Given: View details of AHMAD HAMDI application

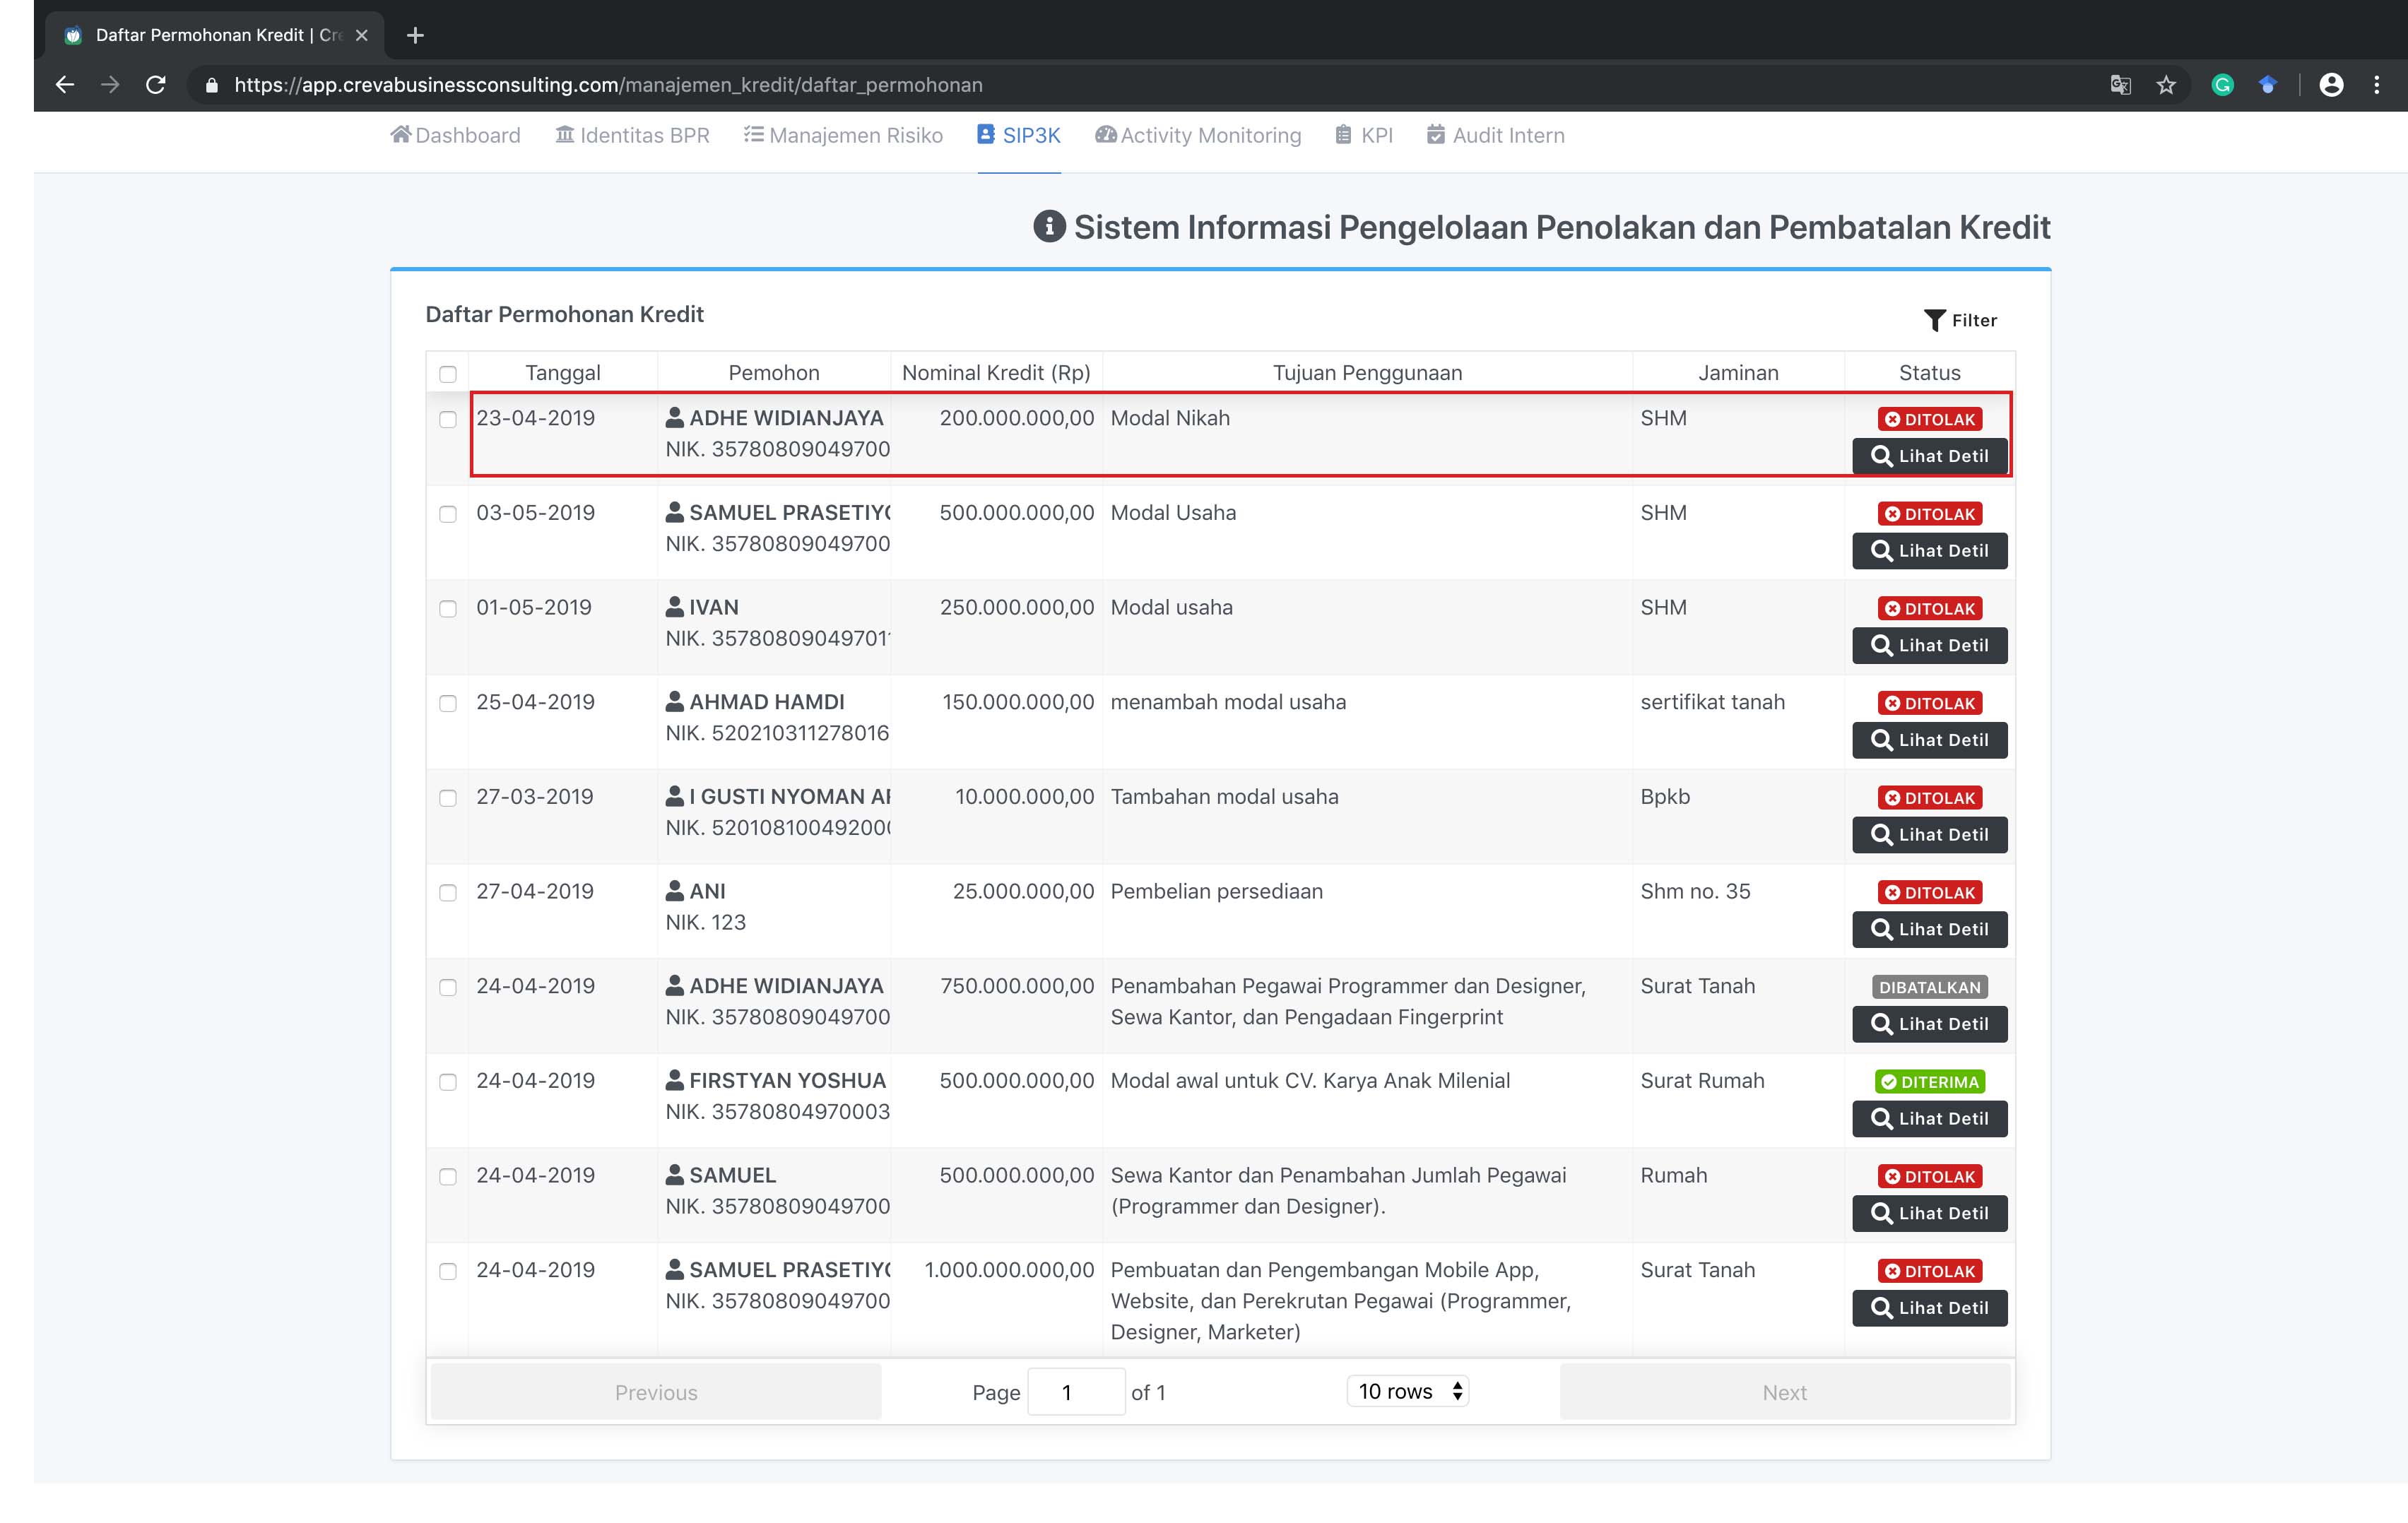Looking at the screenshot, I should pos(1929,740).
